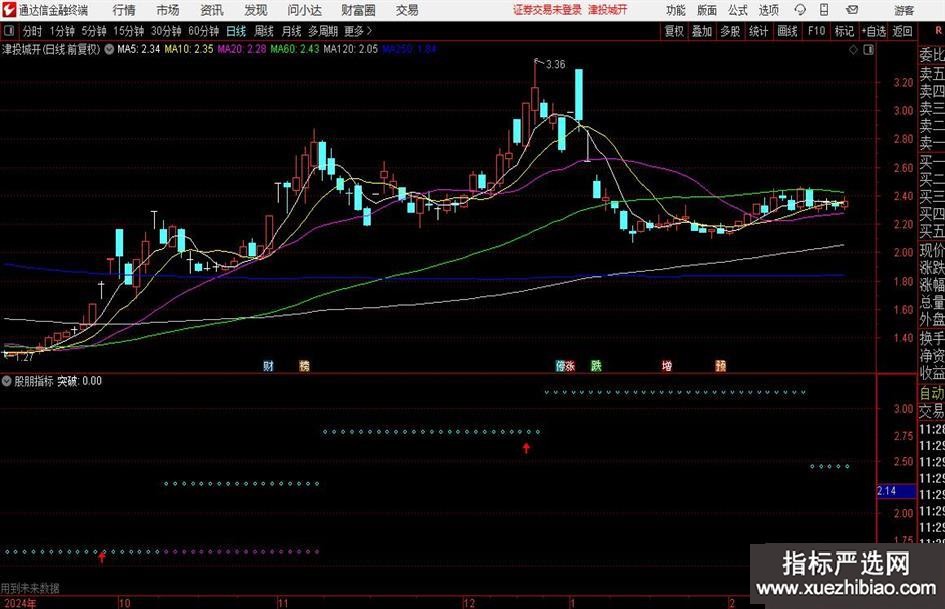Click the 涨 event marker on chart
The width and height of the screenshot is (945, 609).
(570, 365)
